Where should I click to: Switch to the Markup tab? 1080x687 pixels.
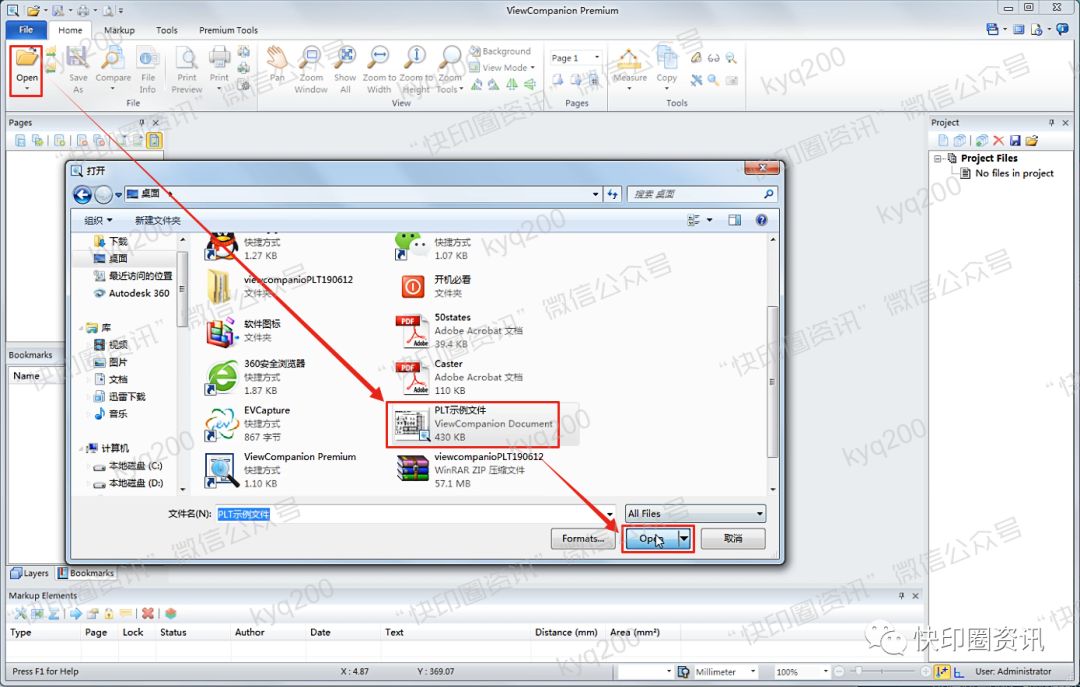tap(119, 30)
